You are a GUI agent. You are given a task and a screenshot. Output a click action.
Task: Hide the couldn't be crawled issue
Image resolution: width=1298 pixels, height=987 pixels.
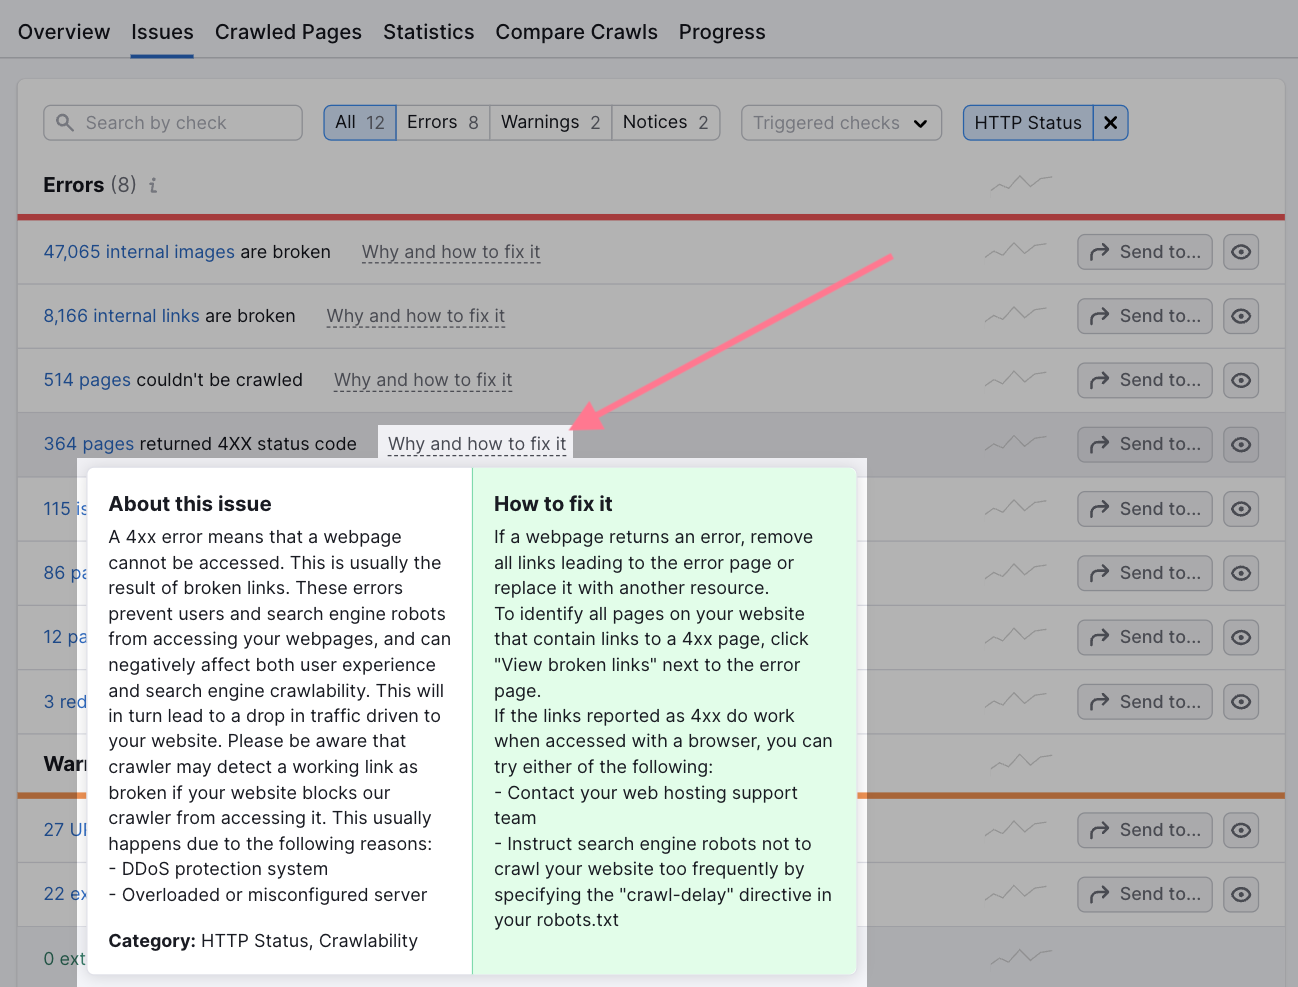[x=1241, y=380]
